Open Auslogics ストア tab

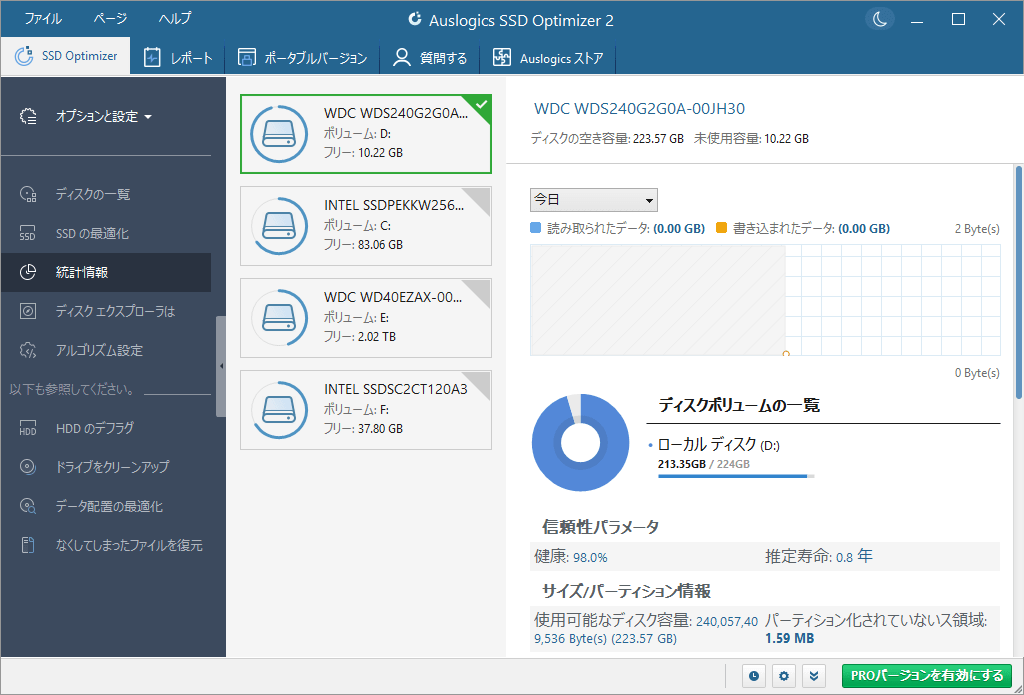point(548,58)
